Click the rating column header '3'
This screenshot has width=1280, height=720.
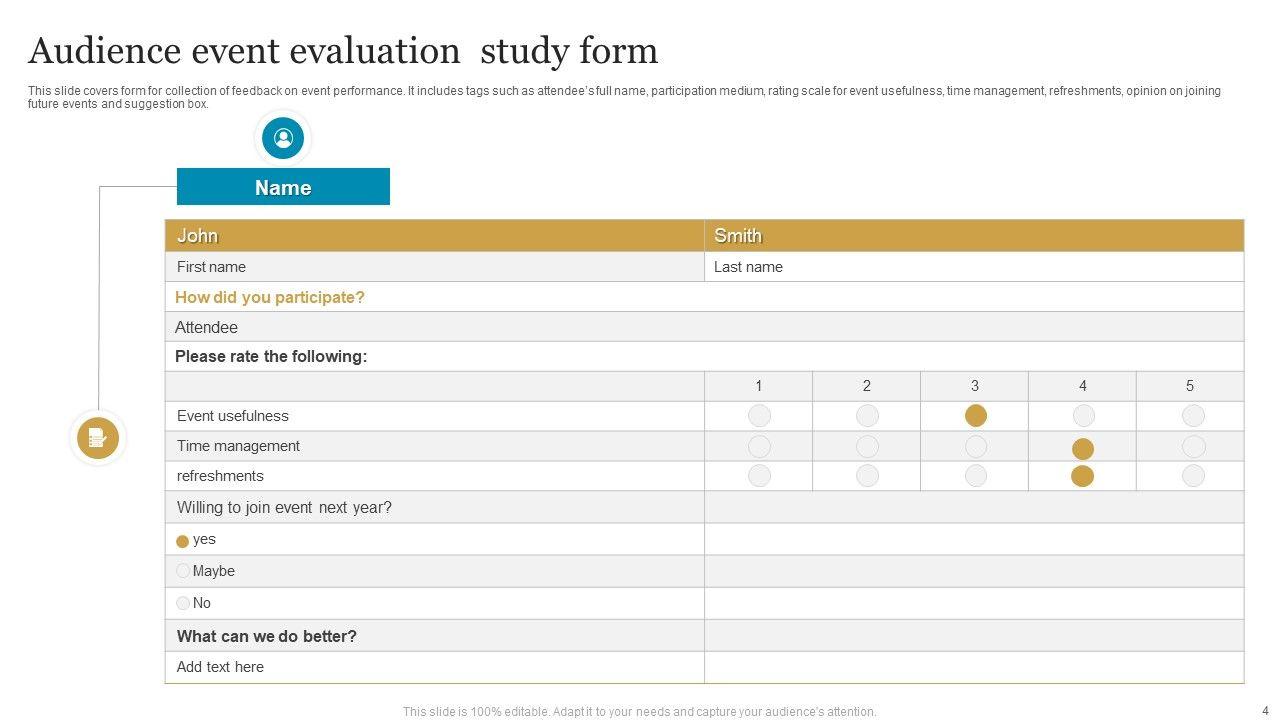[975, 386]
